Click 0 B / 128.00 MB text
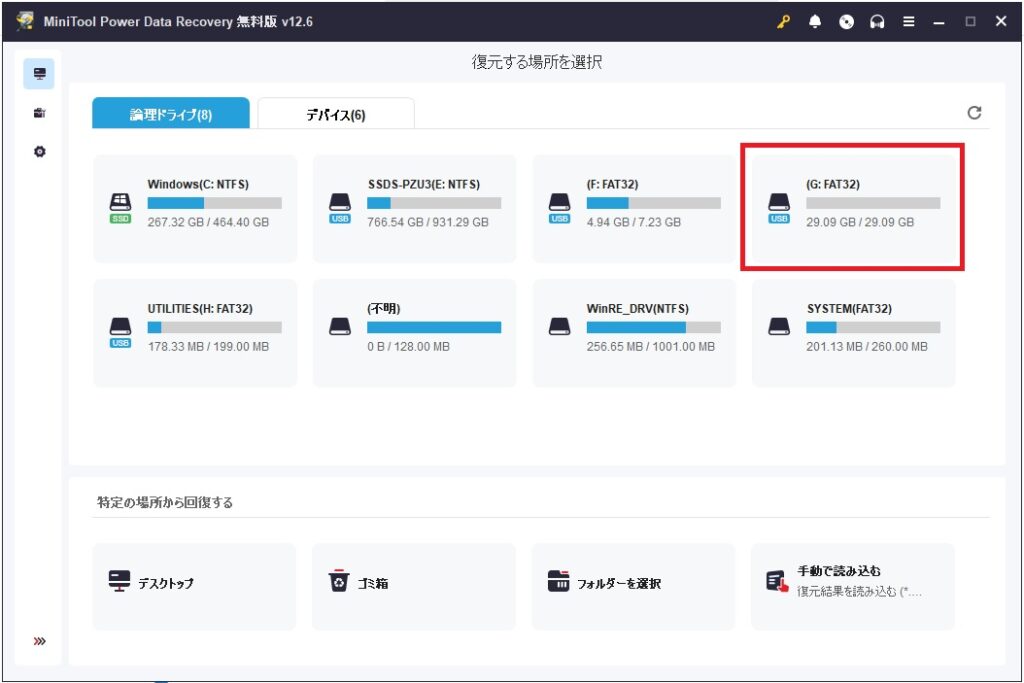 click(x=408, y=347)
